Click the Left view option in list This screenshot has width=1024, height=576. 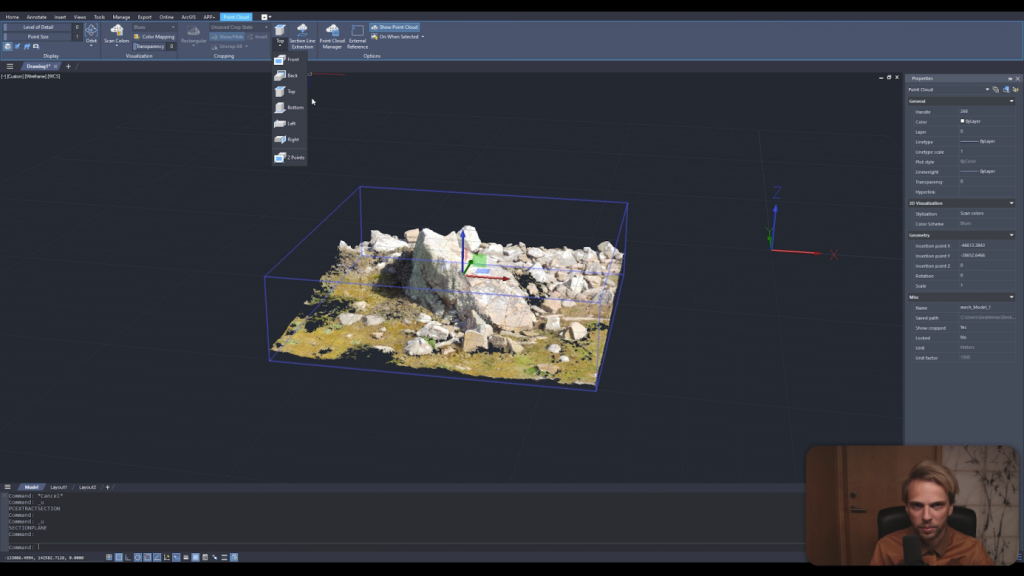pyautogui.click(x=288, y=123)
